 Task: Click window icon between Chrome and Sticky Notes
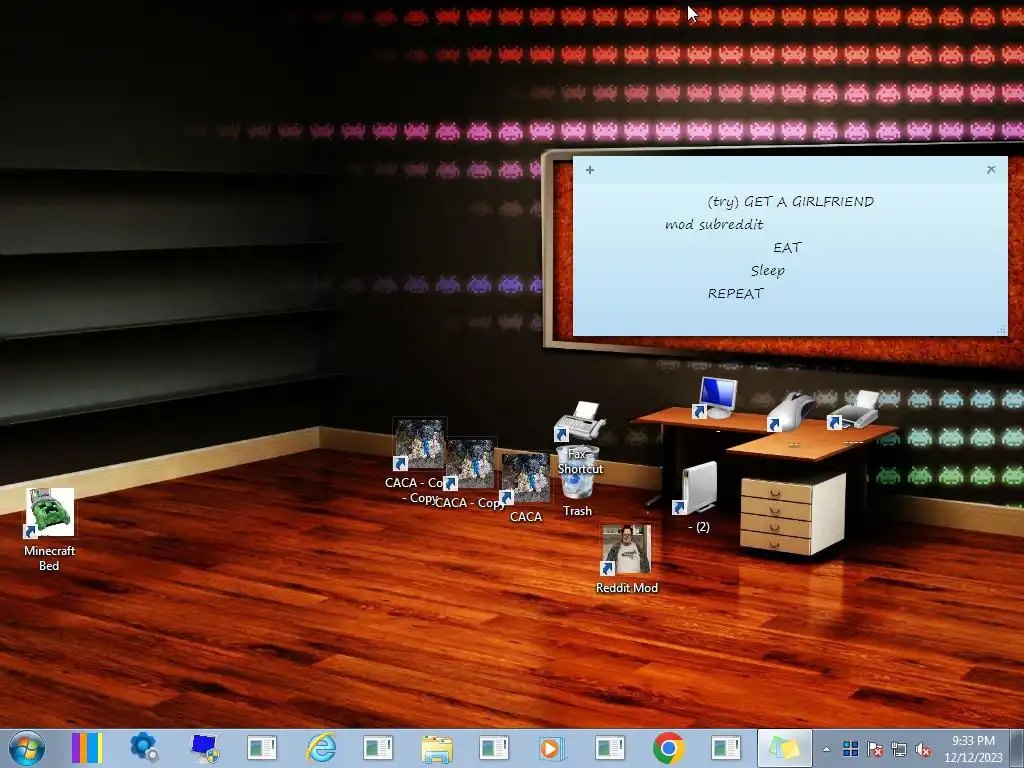tap(726, 748)
